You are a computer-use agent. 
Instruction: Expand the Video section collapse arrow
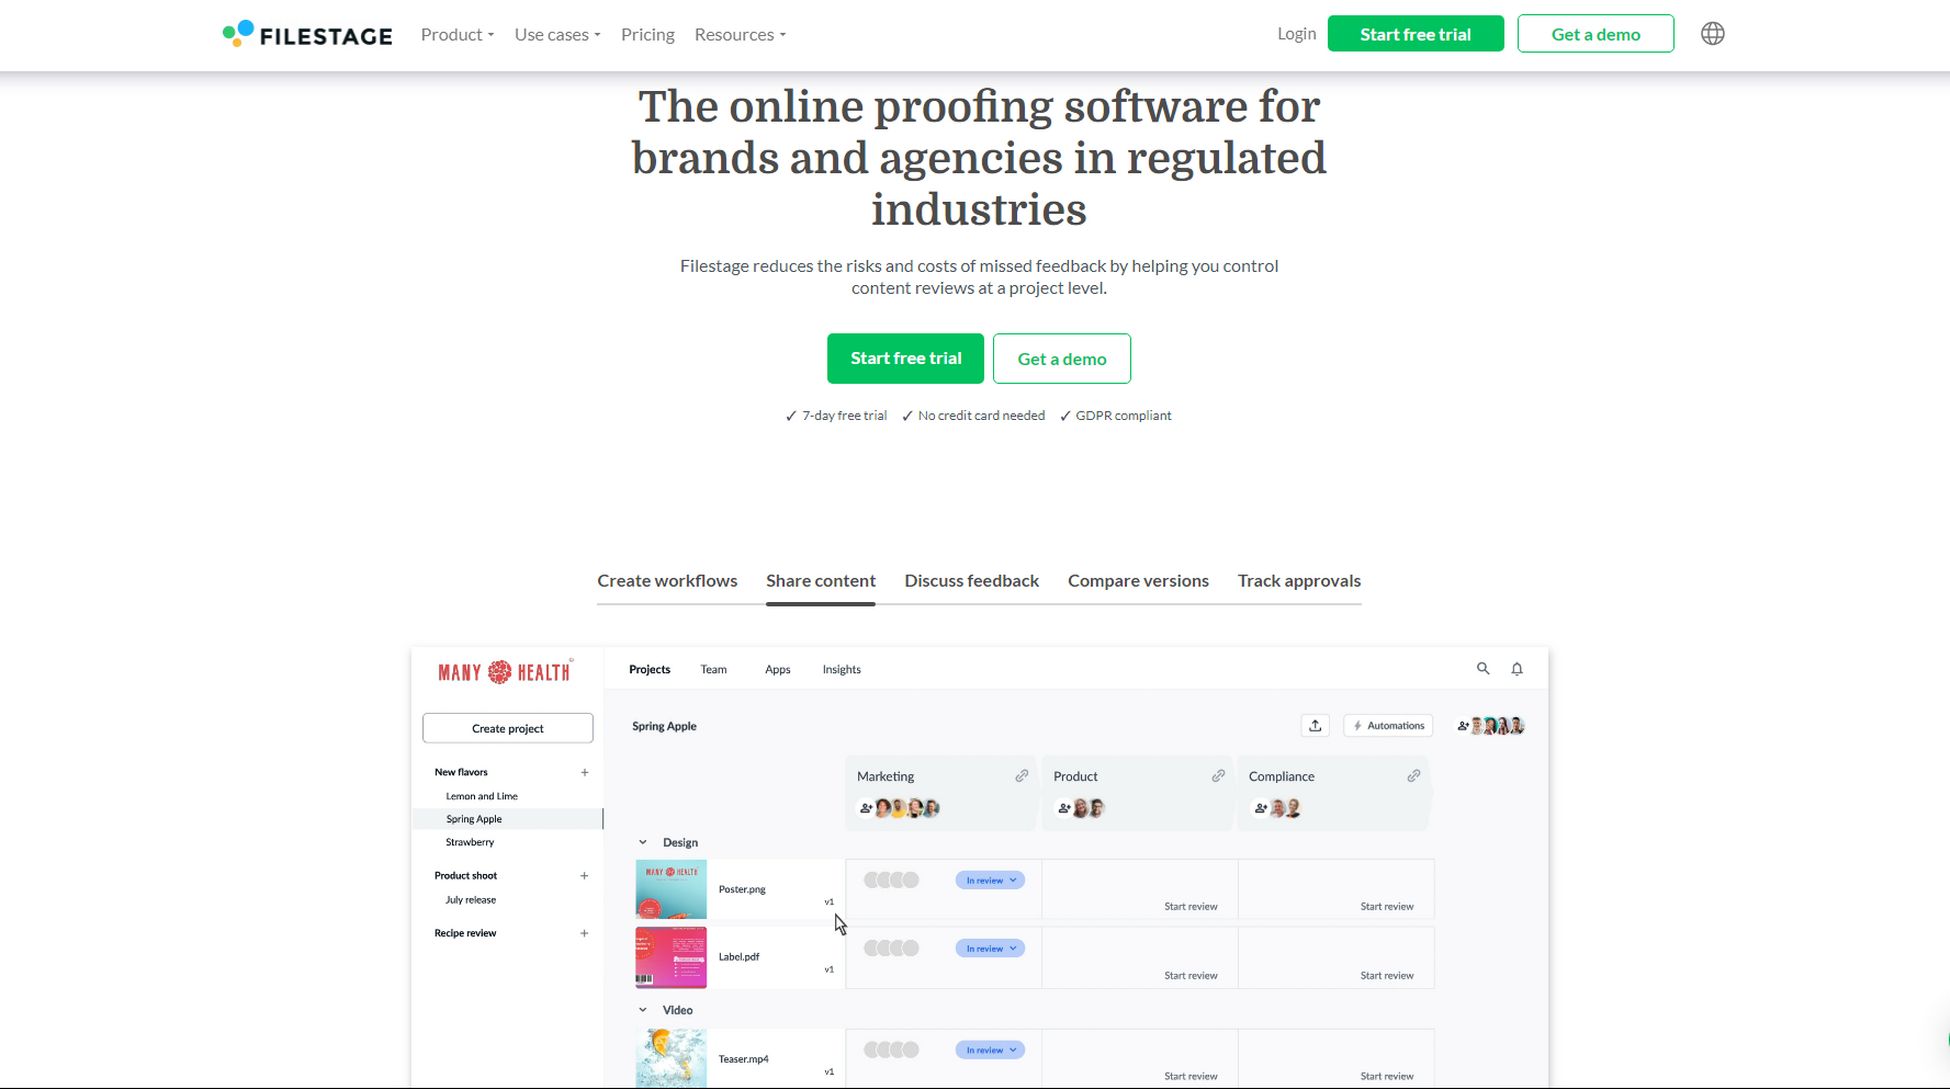[x=644, y=1010]
